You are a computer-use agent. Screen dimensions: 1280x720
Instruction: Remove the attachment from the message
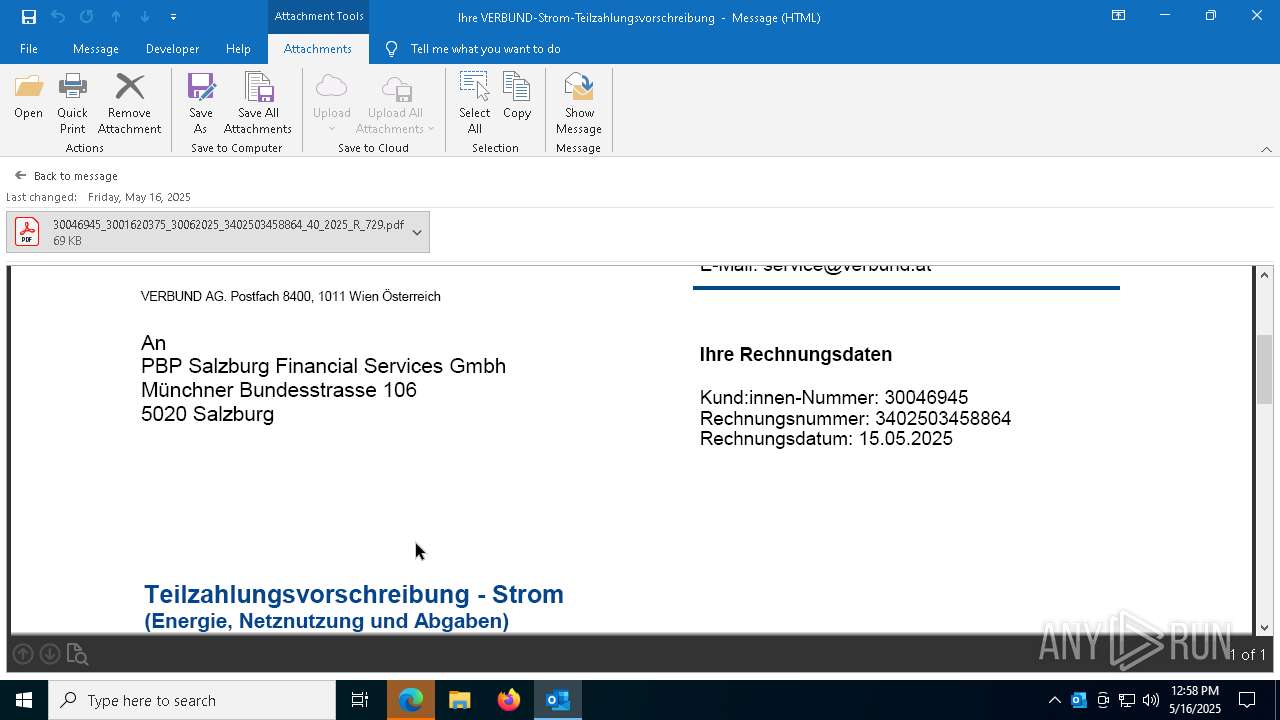(129, 104)
